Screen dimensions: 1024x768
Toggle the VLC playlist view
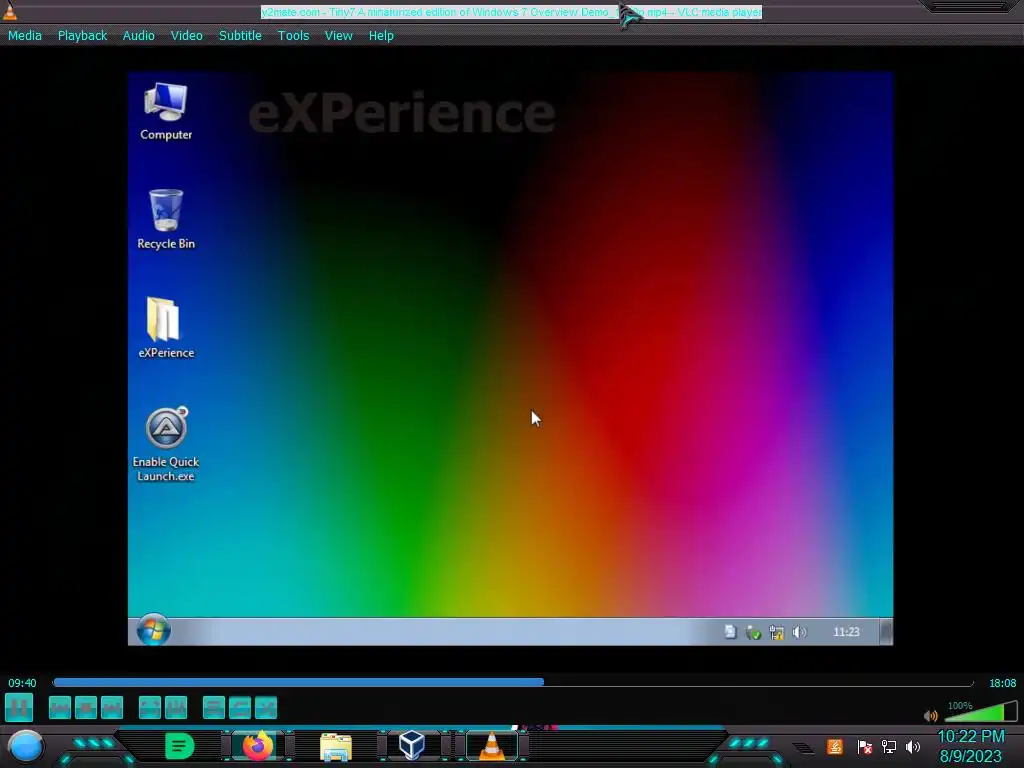(x=214, y=708)
